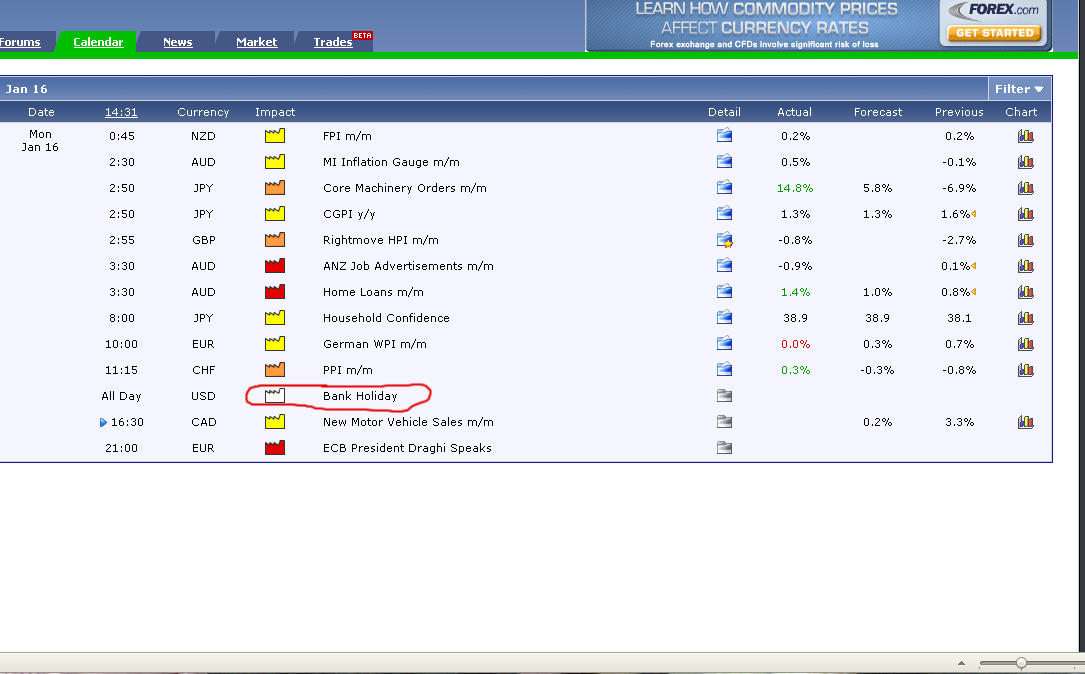1085x674 pixels.
Task: Go to the Market tab
Action: pyautogui.click(x=257, y=42)
